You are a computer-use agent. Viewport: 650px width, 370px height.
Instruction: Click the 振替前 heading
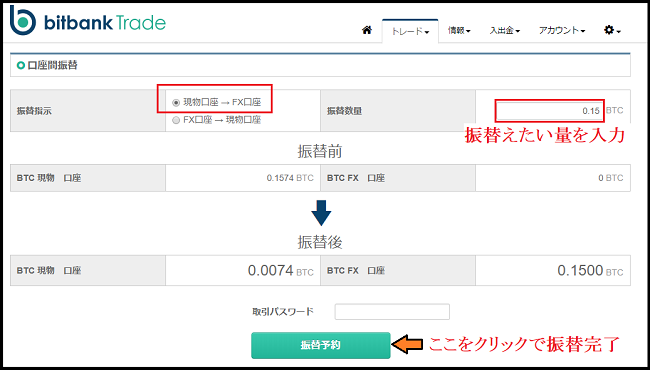(x=320, y=151)
